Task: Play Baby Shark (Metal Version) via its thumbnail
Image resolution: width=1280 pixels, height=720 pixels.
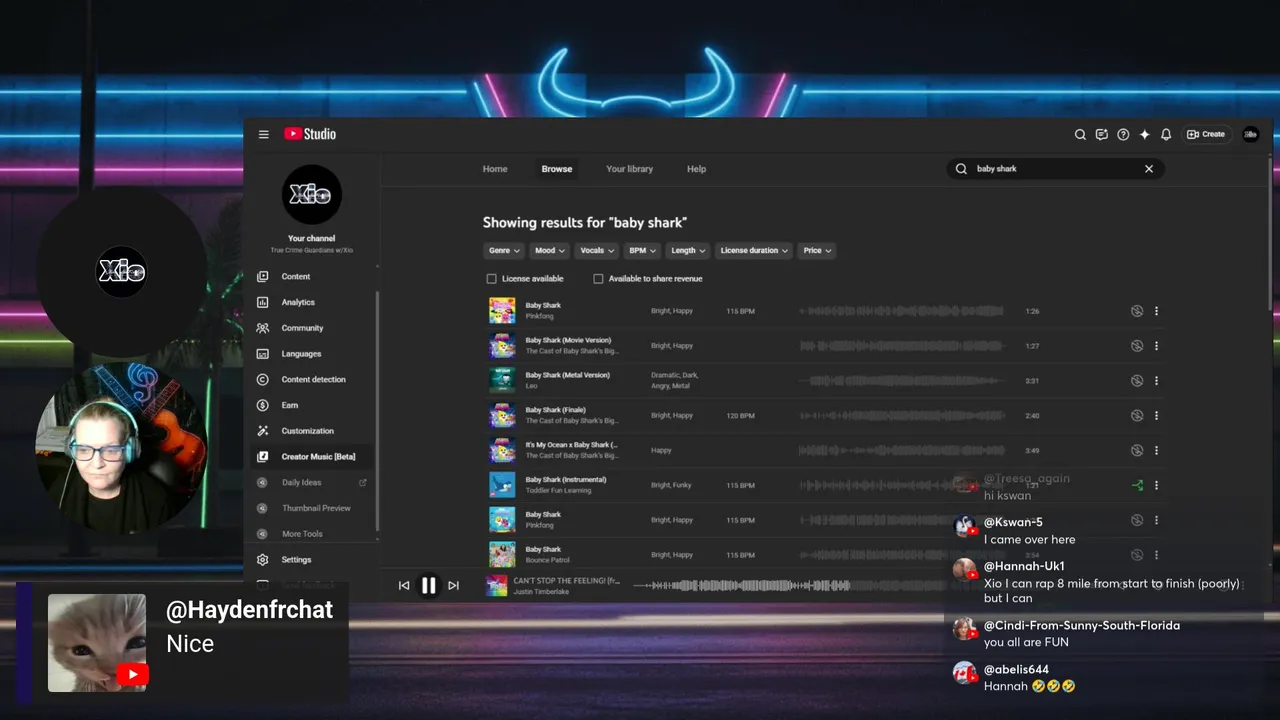Action: point(502,381)
